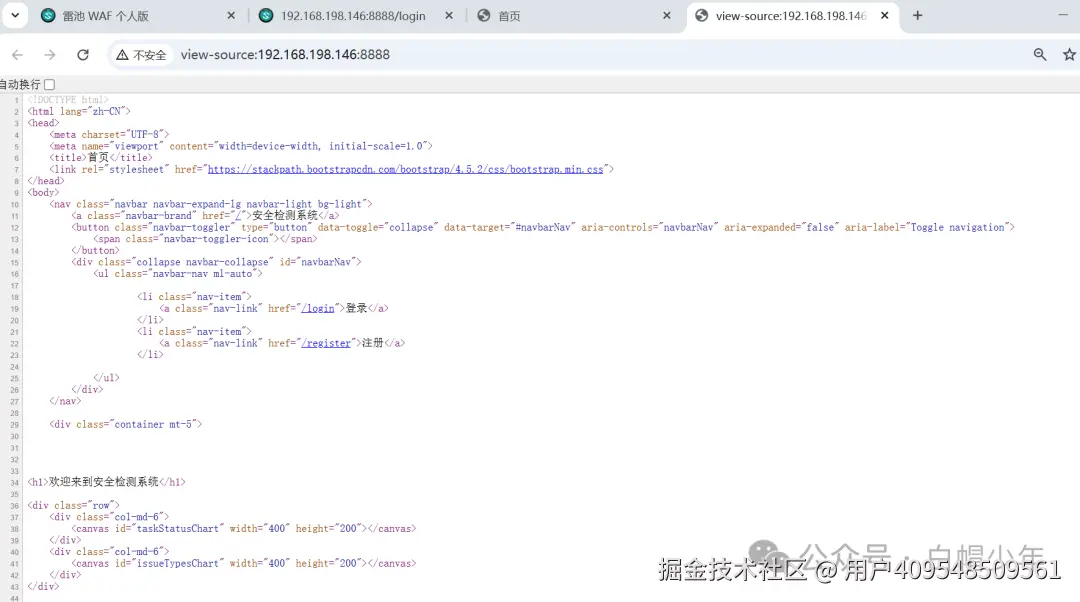Click the navbar-toggler-icon span line
1080x602 pixels.
(205, 239)
